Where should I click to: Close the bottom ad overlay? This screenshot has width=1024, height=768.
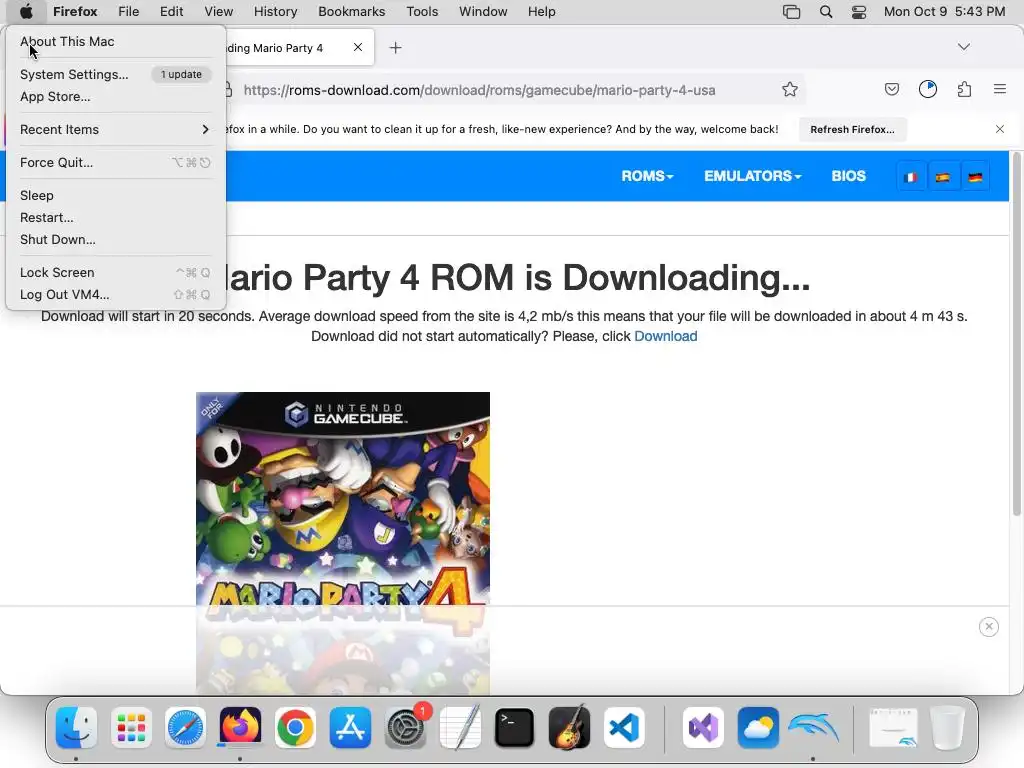point(989,627)
